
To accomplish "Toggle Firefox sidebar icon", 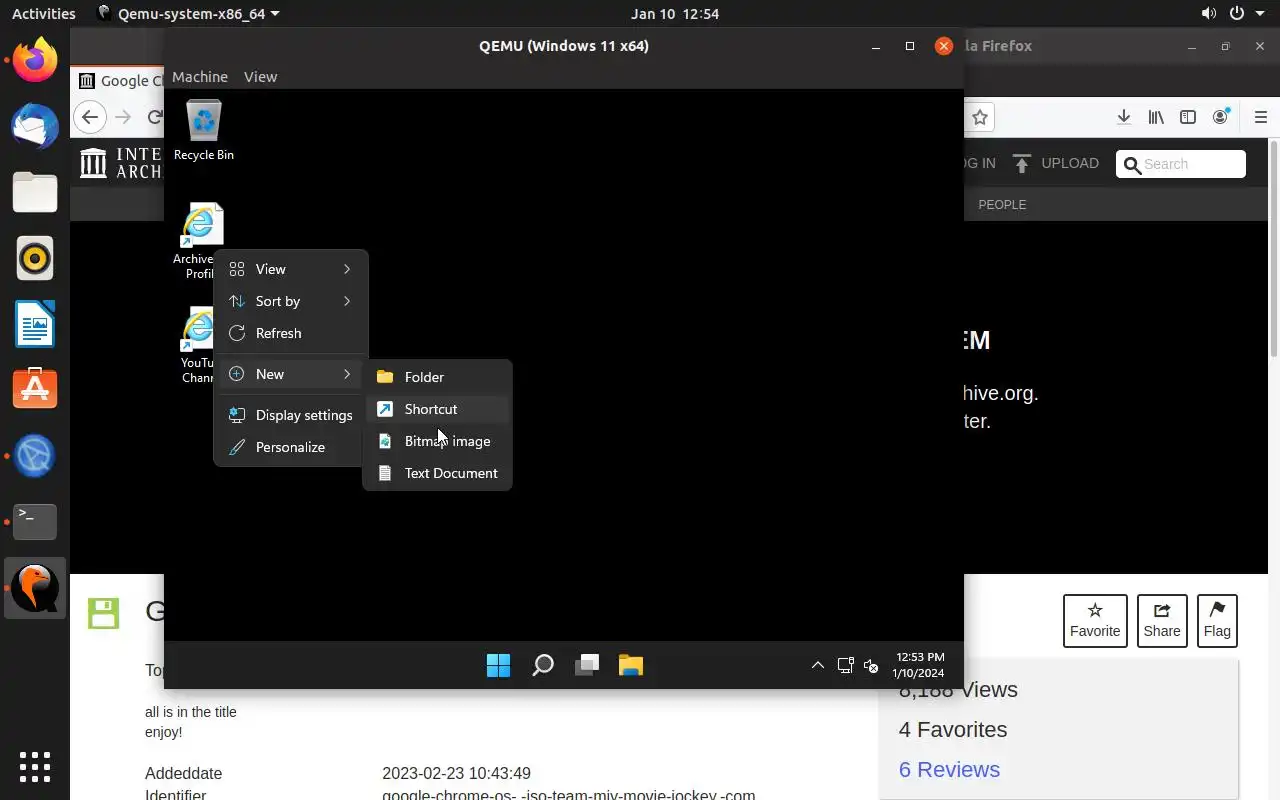I will [x=1188, y=117].
